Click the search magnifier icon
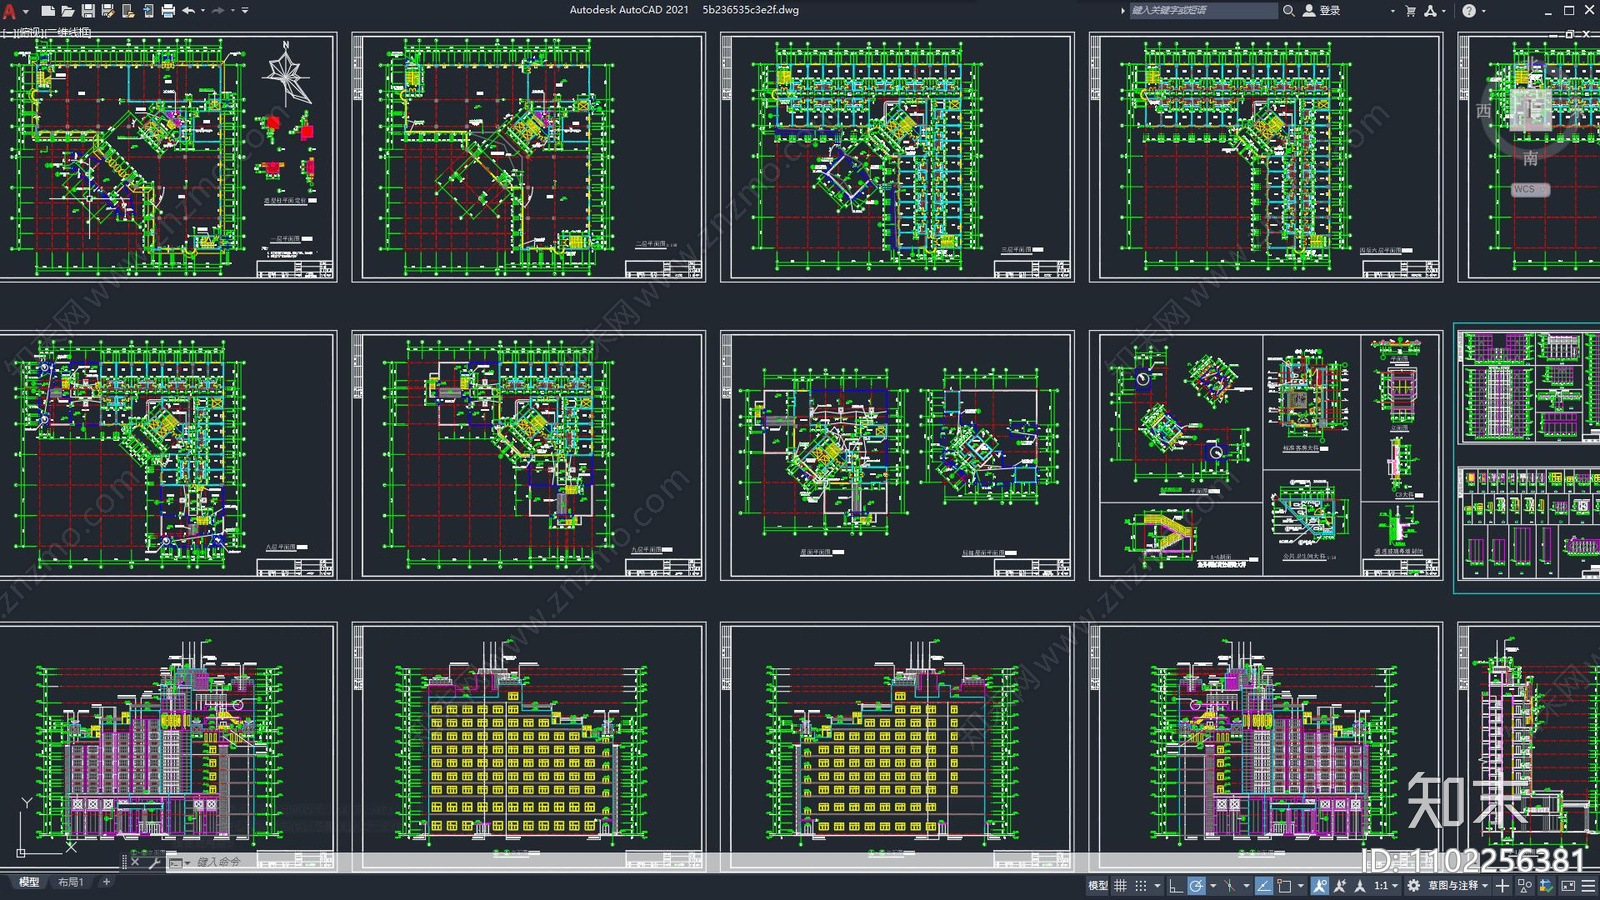 (1289, 11)
